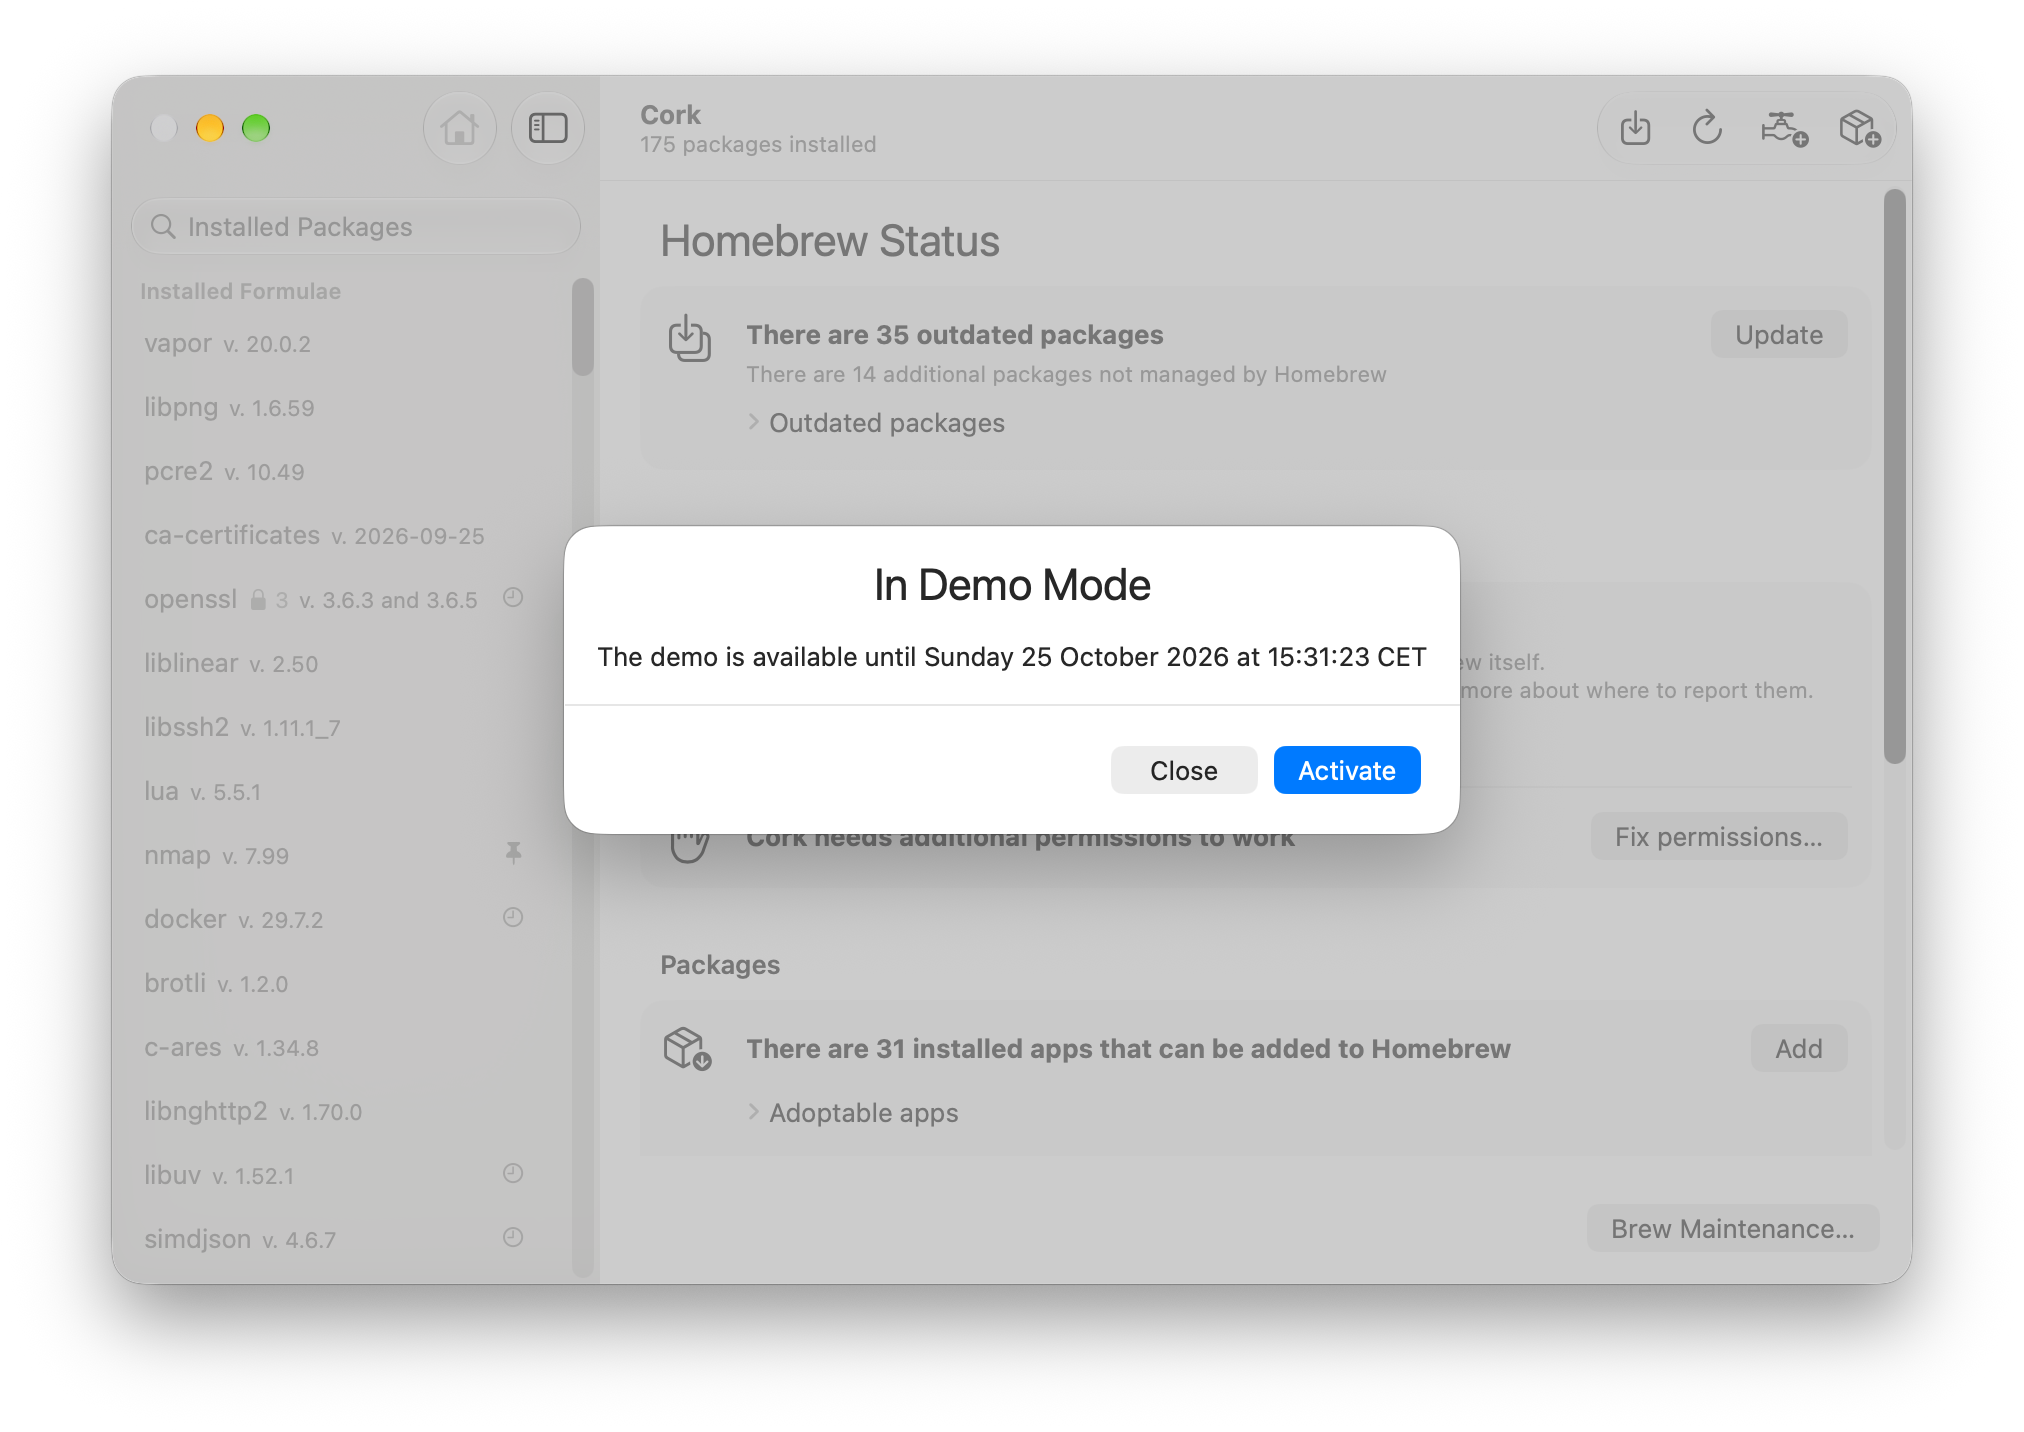The height and width of the screenshot is (1432, 2024).
Task: Click the outdated packages download-box icon
Action: pyautogui.click(x=689, y=339)
